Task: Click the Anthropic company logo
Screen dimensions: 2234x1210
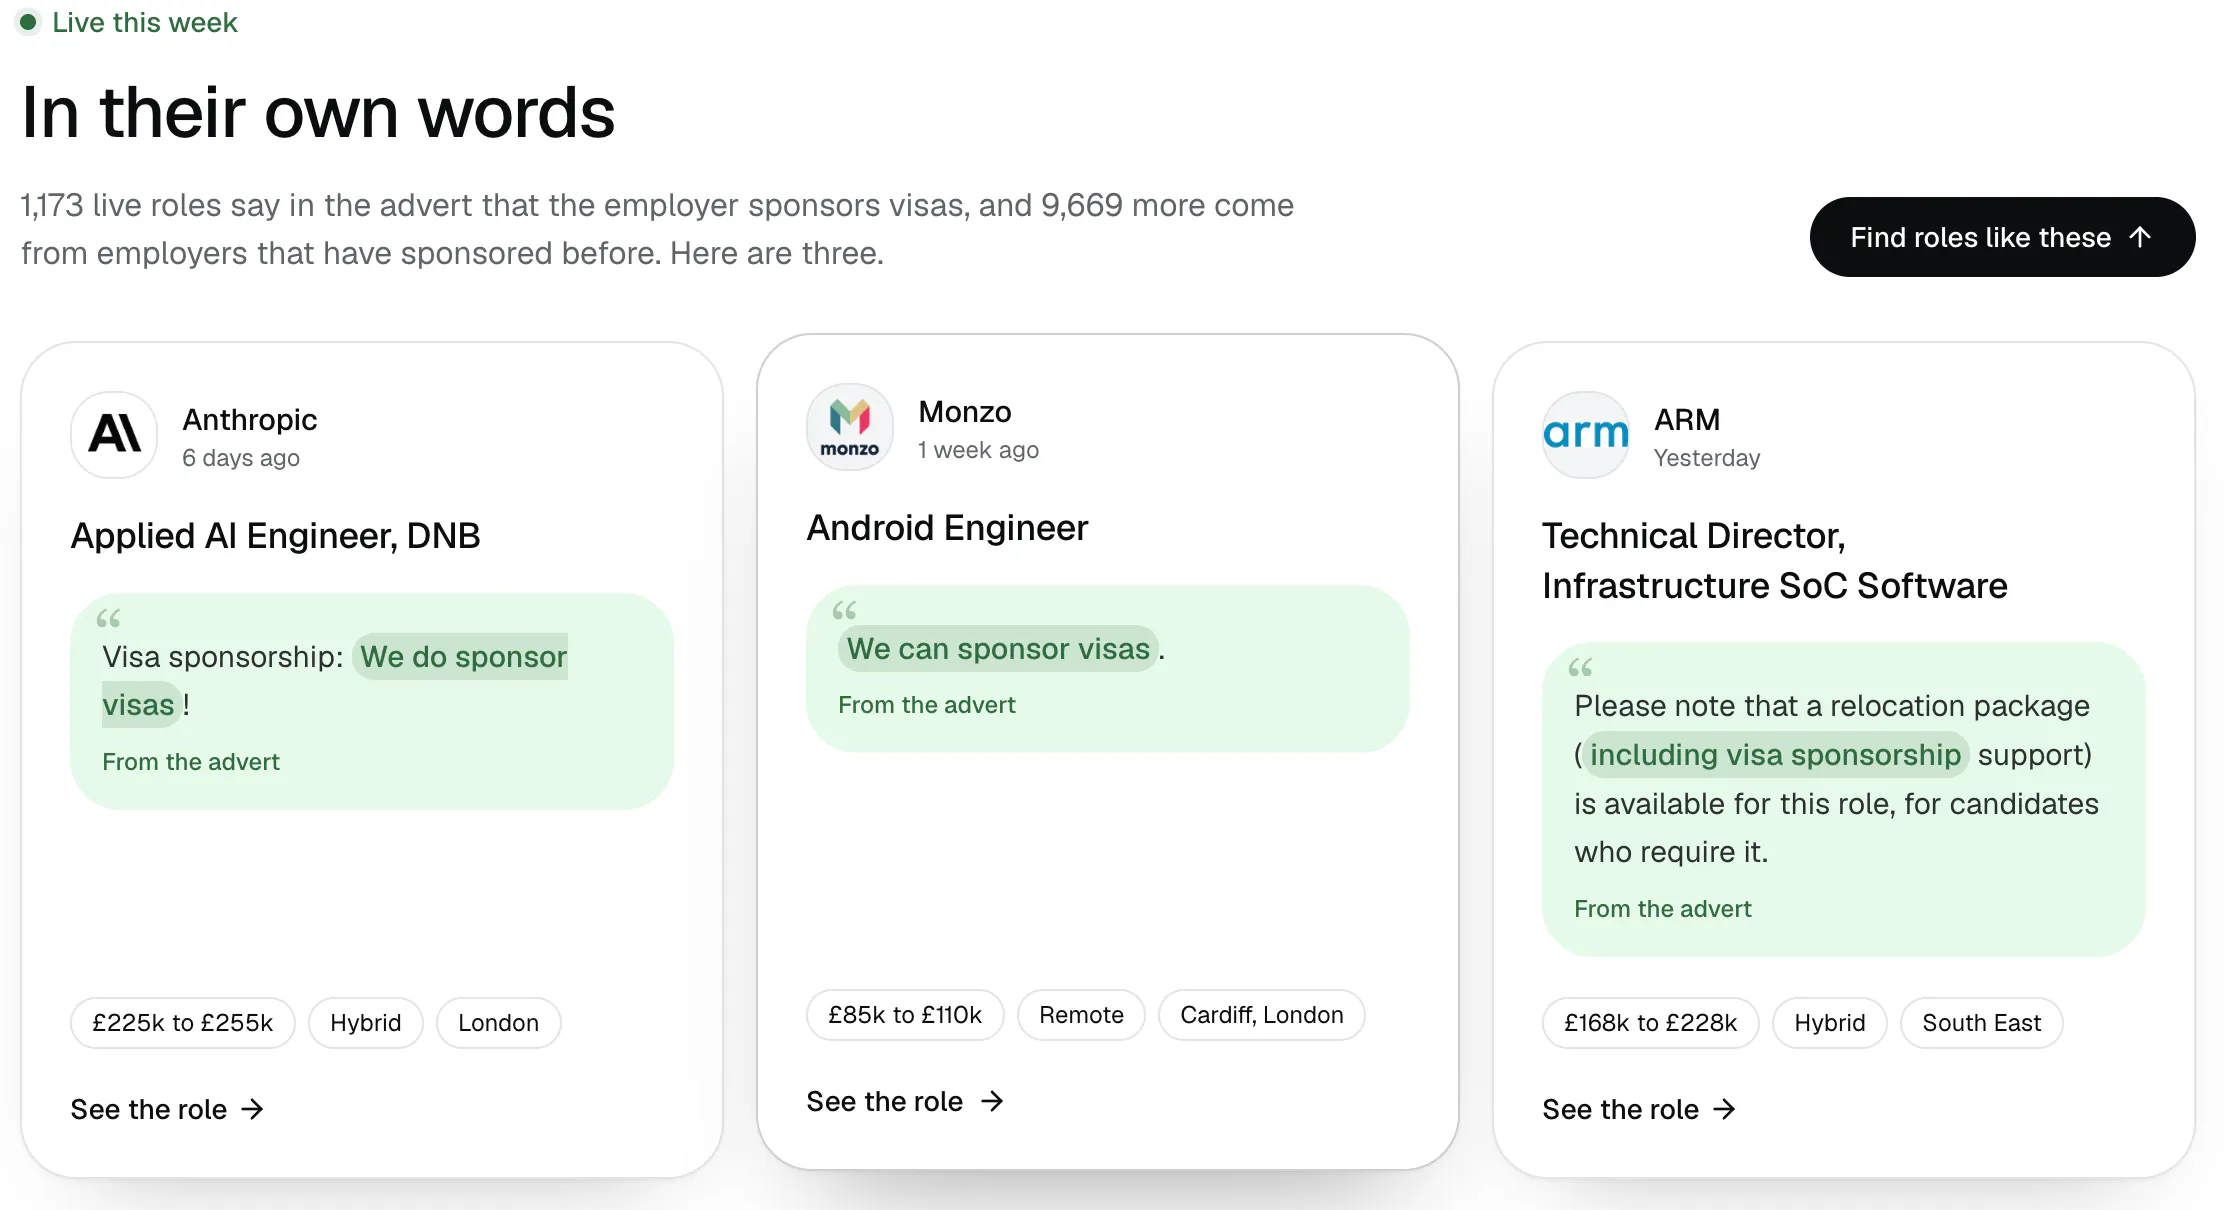Action: tap(114, 435)
